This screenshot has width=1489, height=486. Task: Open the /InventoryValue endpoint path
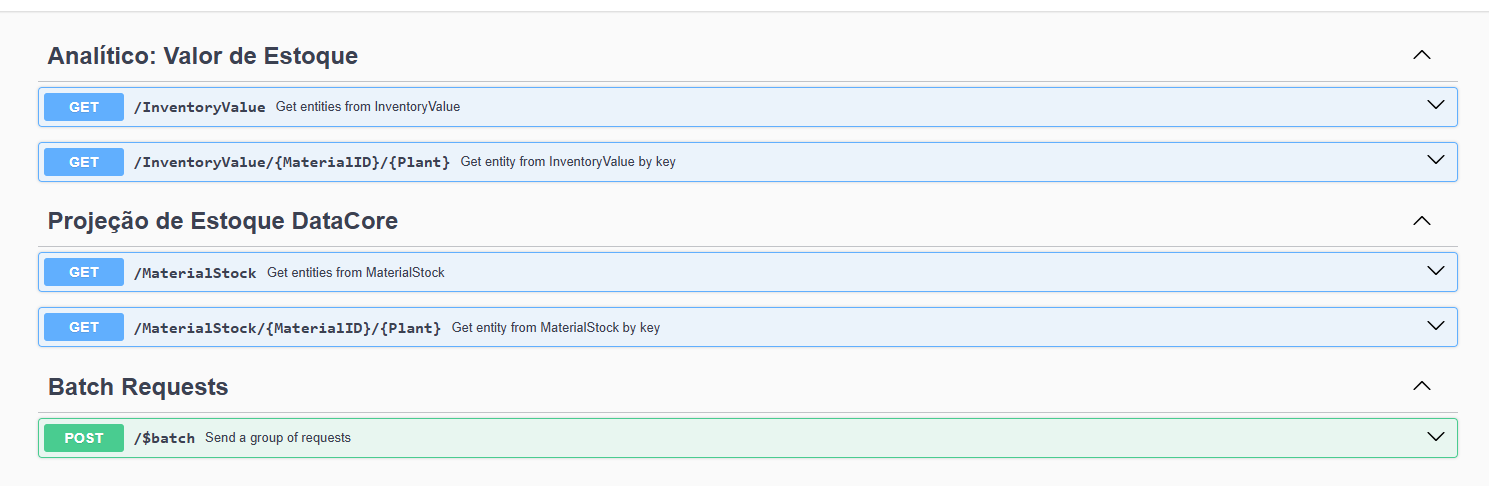point(199,107)
